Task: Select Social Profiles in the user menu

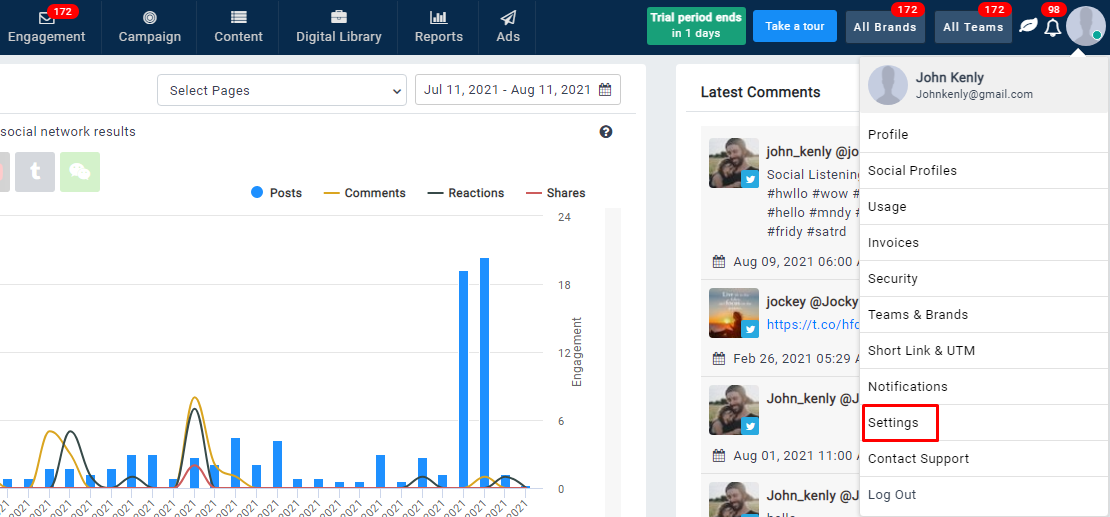Action: click(912, 171)
